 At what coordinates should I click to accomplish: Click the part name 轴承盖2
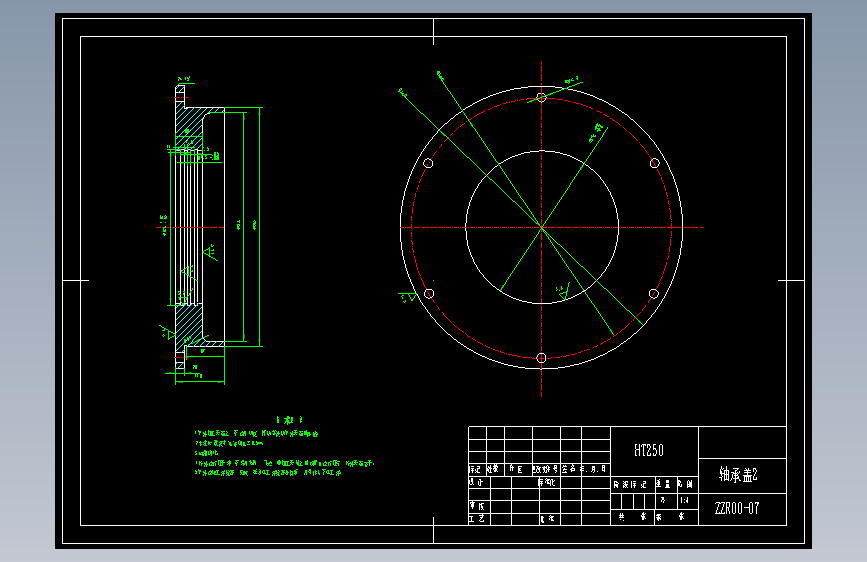[738, 475]
